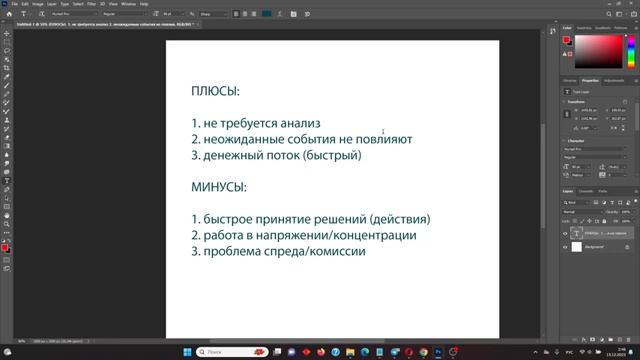
Task: Click foreground color swatch in Color panel
Action: [x=566, y=40]
